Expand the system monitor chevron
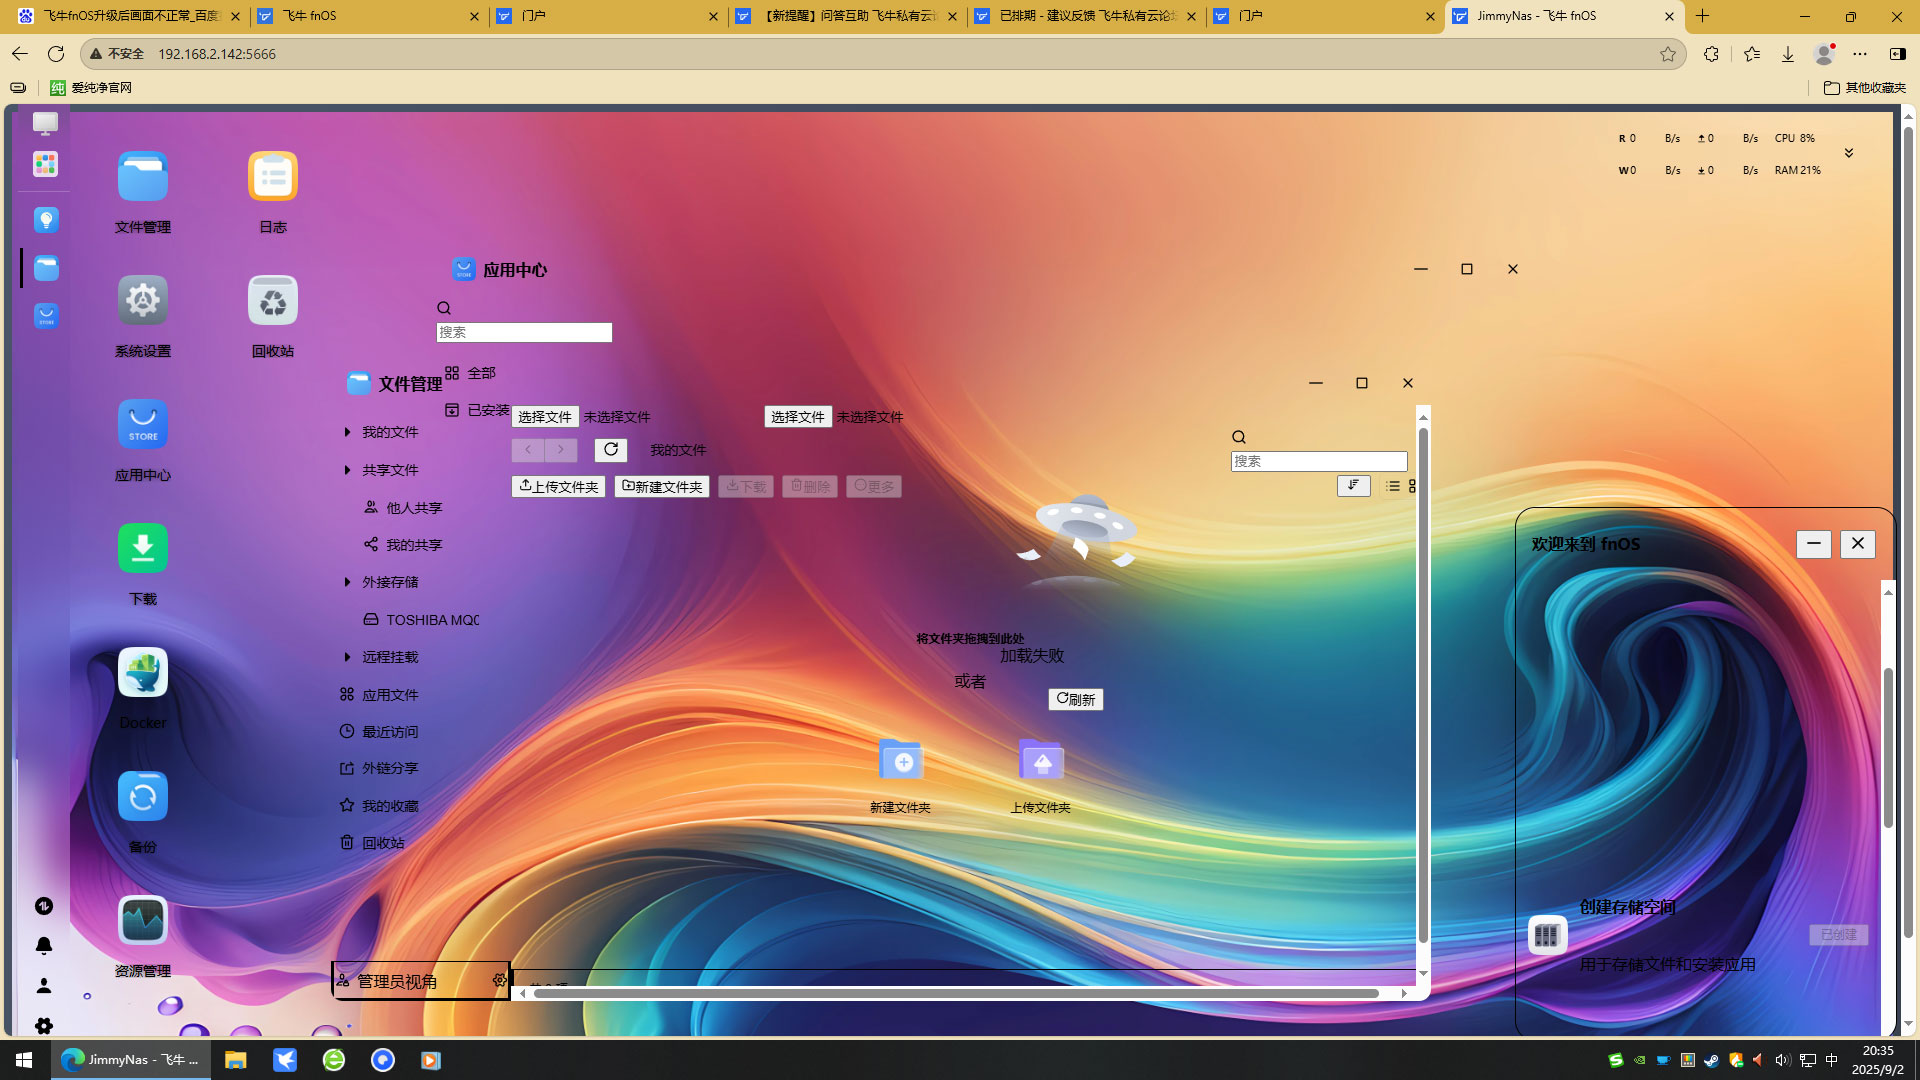 pyautogui.click(x=1848, y=153)
